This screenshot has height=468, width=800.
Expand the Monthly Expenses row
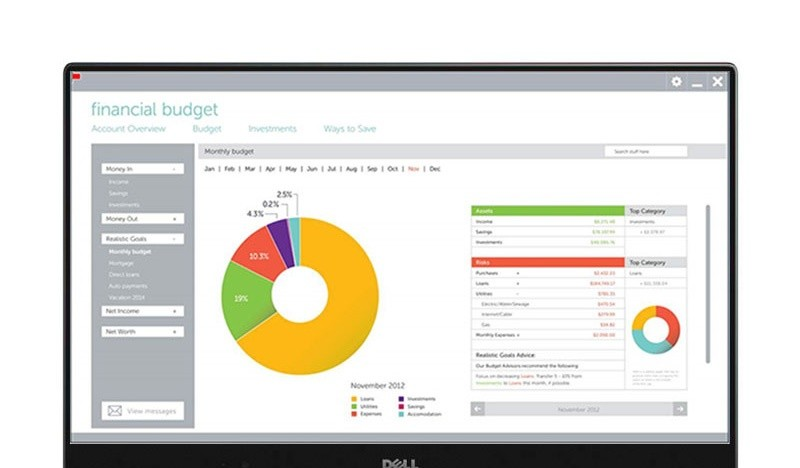(x=518, y=335)
